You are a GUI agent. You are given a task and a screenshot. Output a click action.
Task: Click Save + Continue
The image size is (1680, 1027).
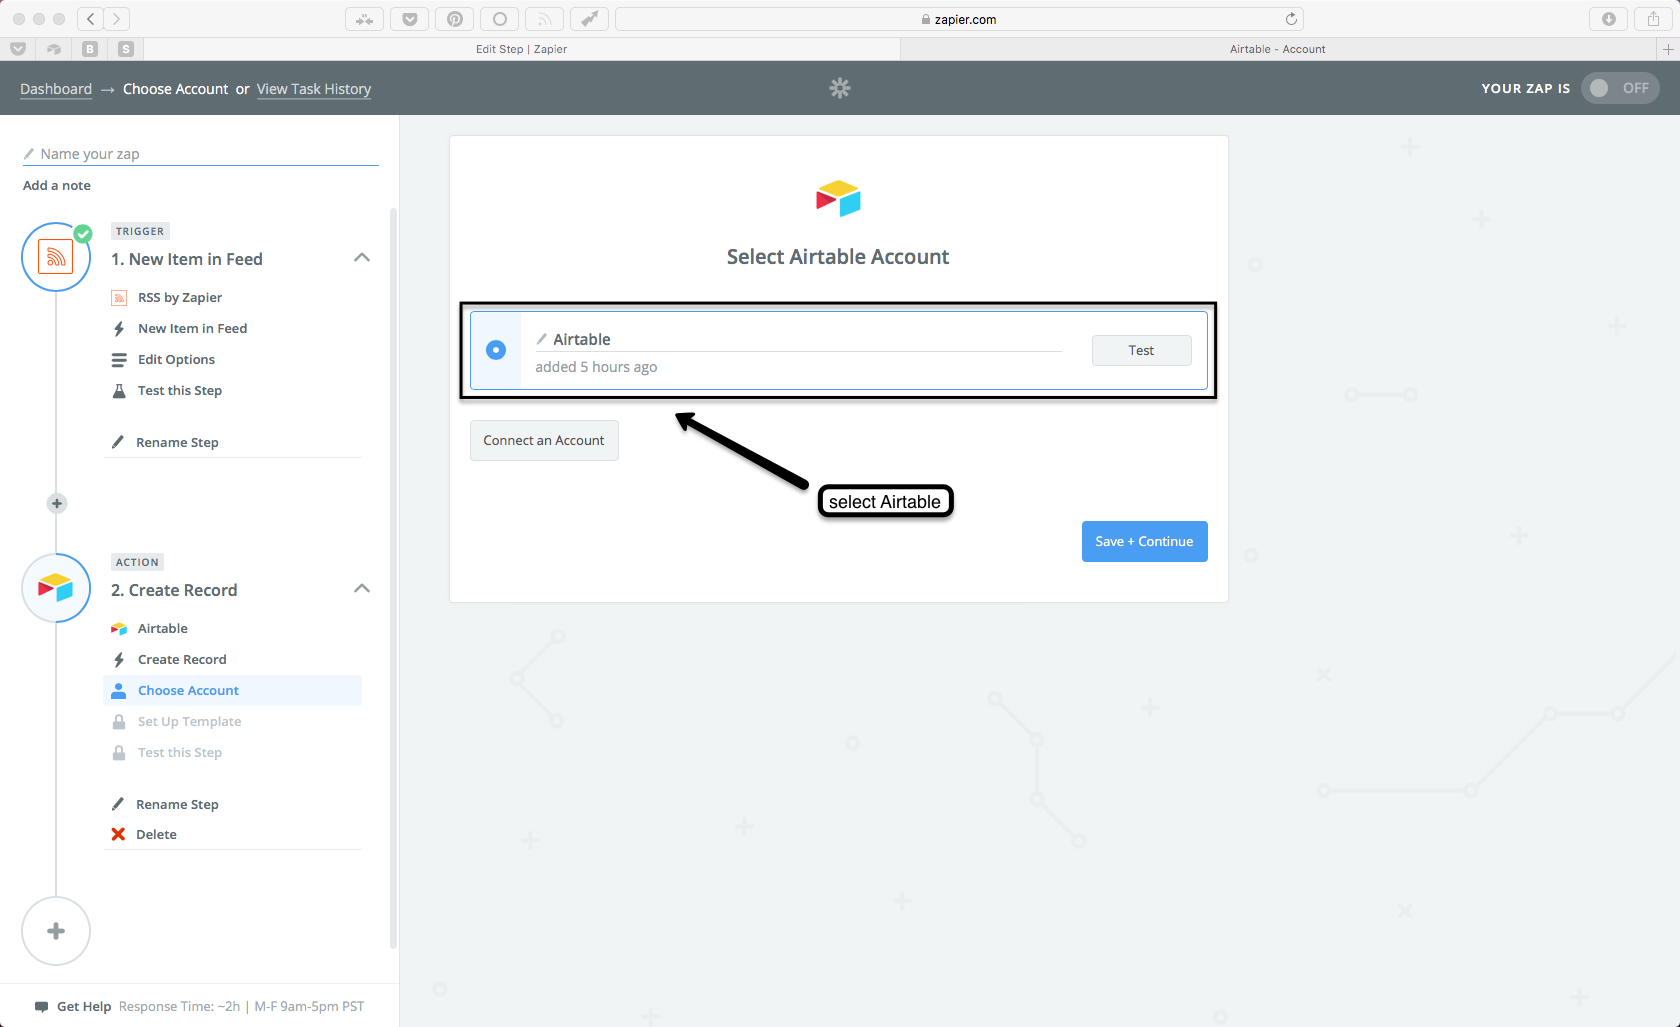click(1144, 541)
